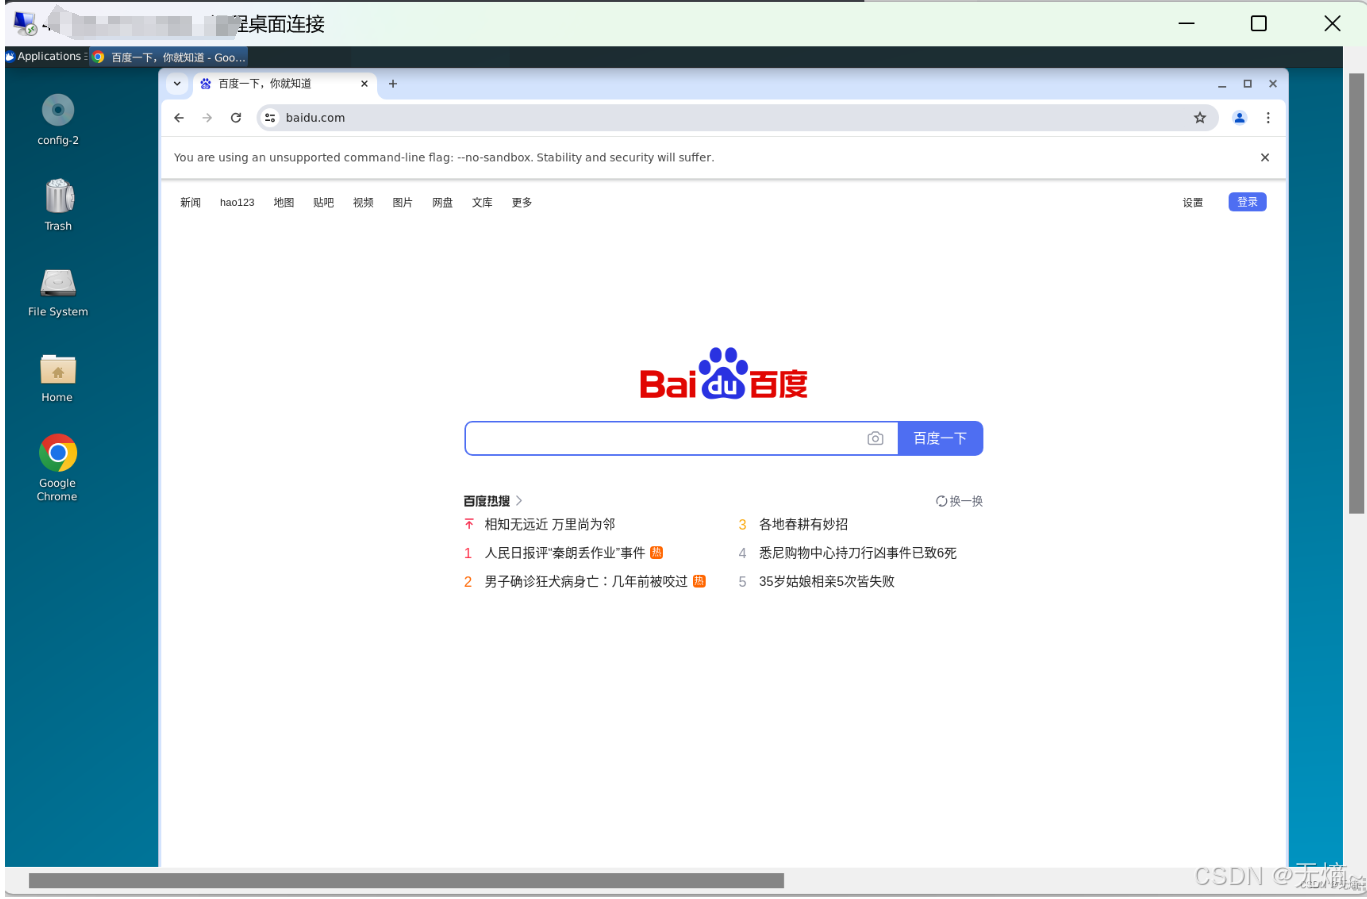The height and width of the screenshot is (899, 1367).
Task: Click the browser back arrow
Action: tap(179, 118)
